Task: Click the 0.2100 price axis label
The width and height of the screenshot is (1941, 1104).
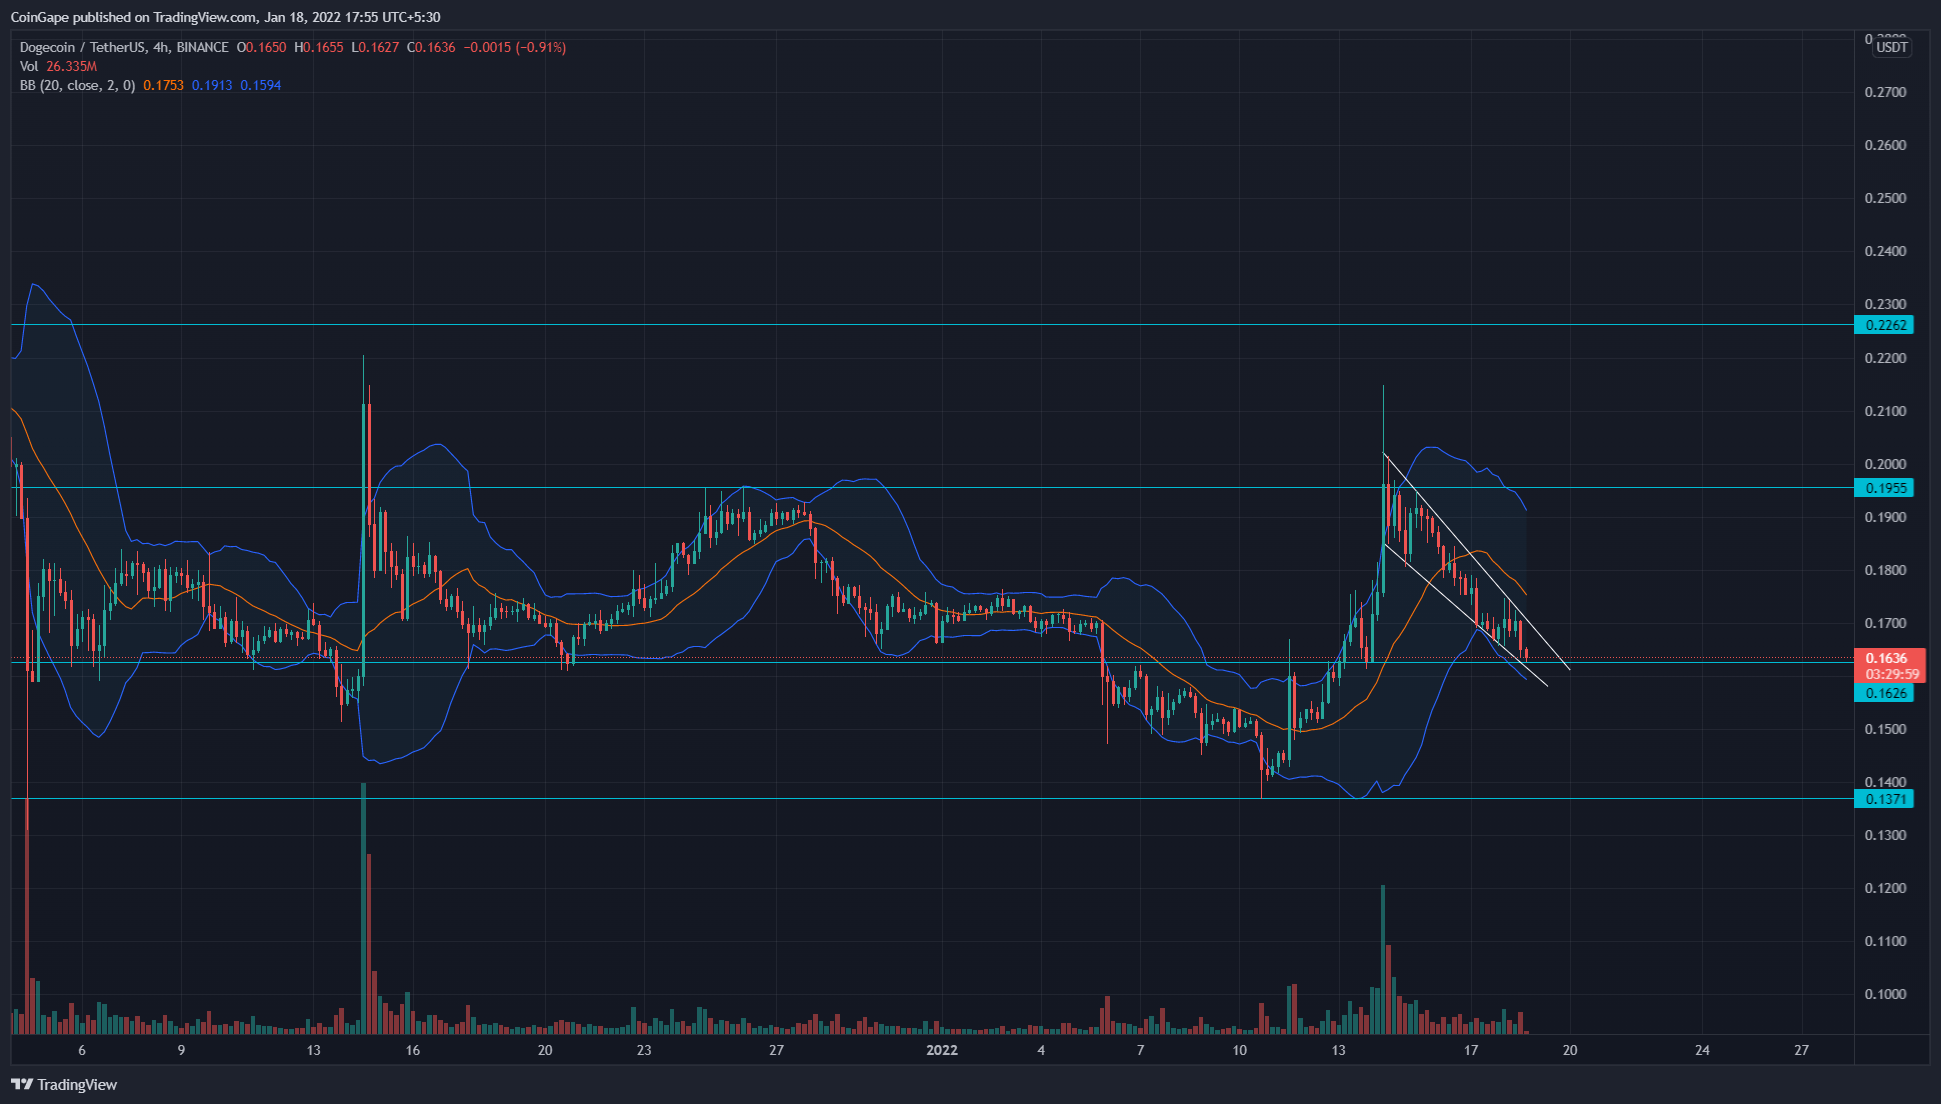Action: tap(1886, 411)
